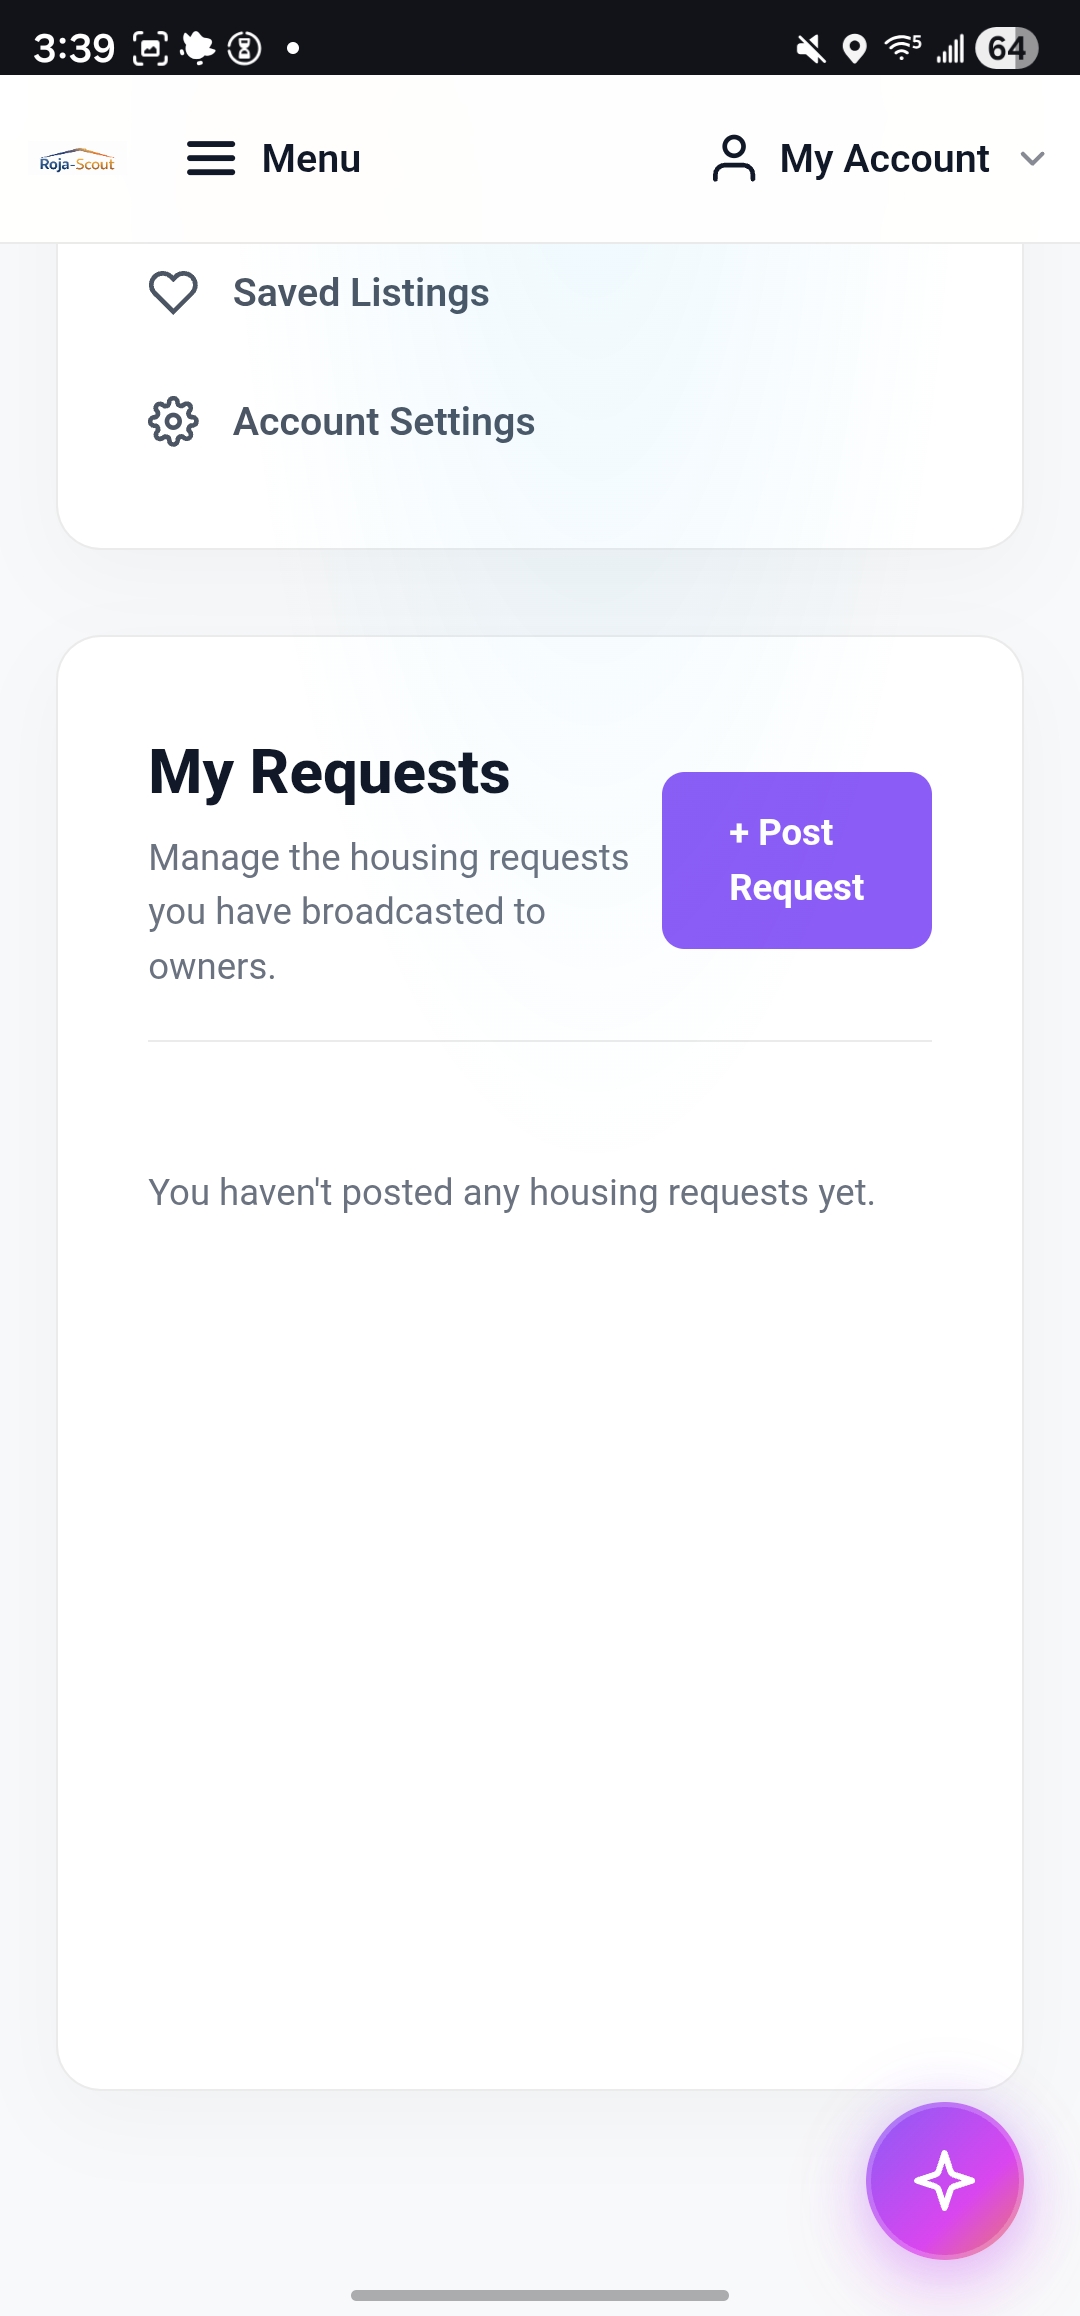Tap the battery level indicator
1080x2316 pixels.
1006,48
